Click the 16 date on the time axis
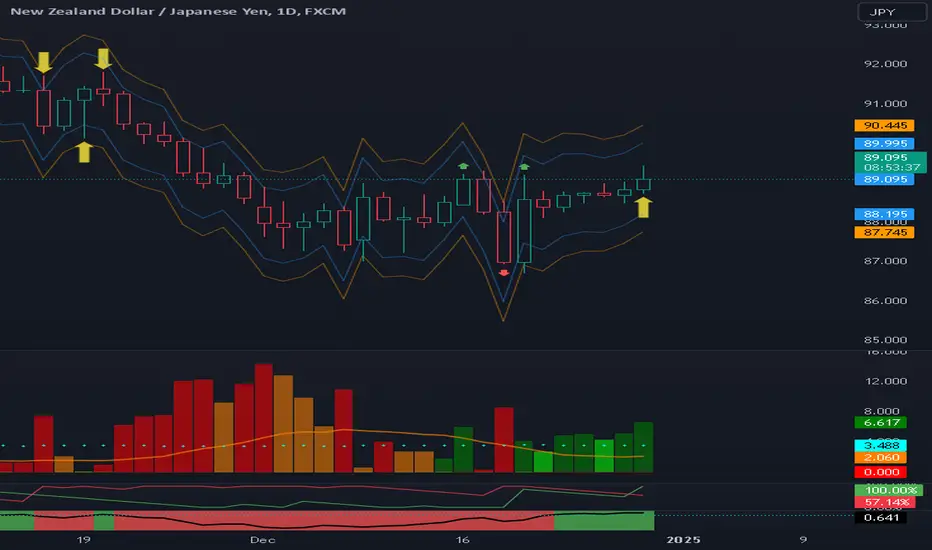Screen dimensions: 932x550 click(x=462, y=540)
